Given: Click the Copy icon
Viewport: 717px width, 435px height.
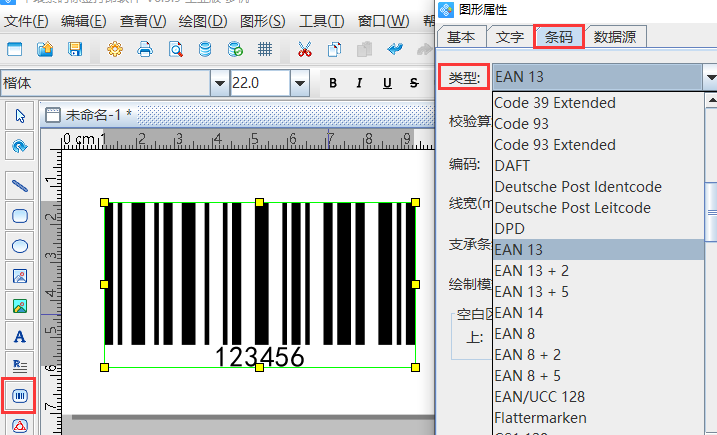Looking at the screenshot, I should point(335,49).
